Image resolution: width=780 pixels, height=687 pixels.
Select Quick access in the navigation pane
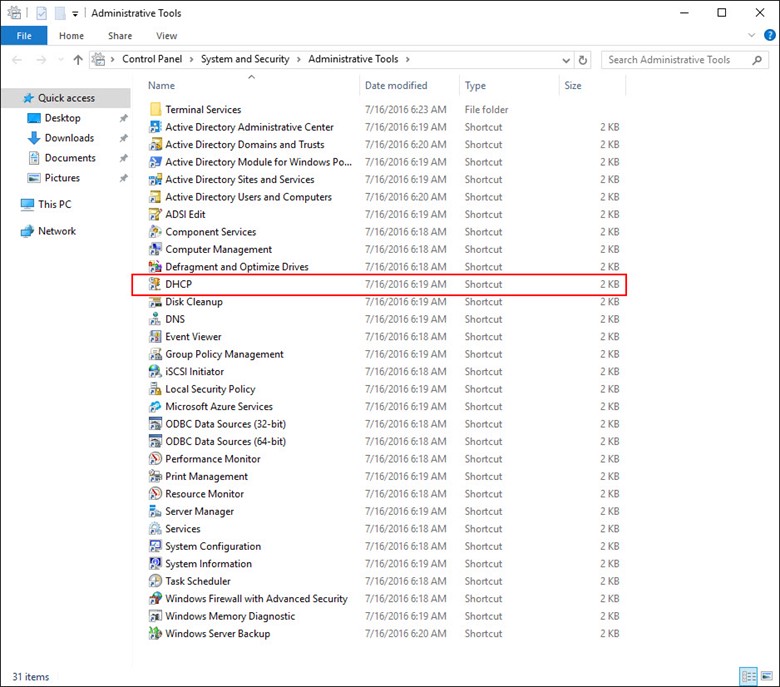pos(66,98)
